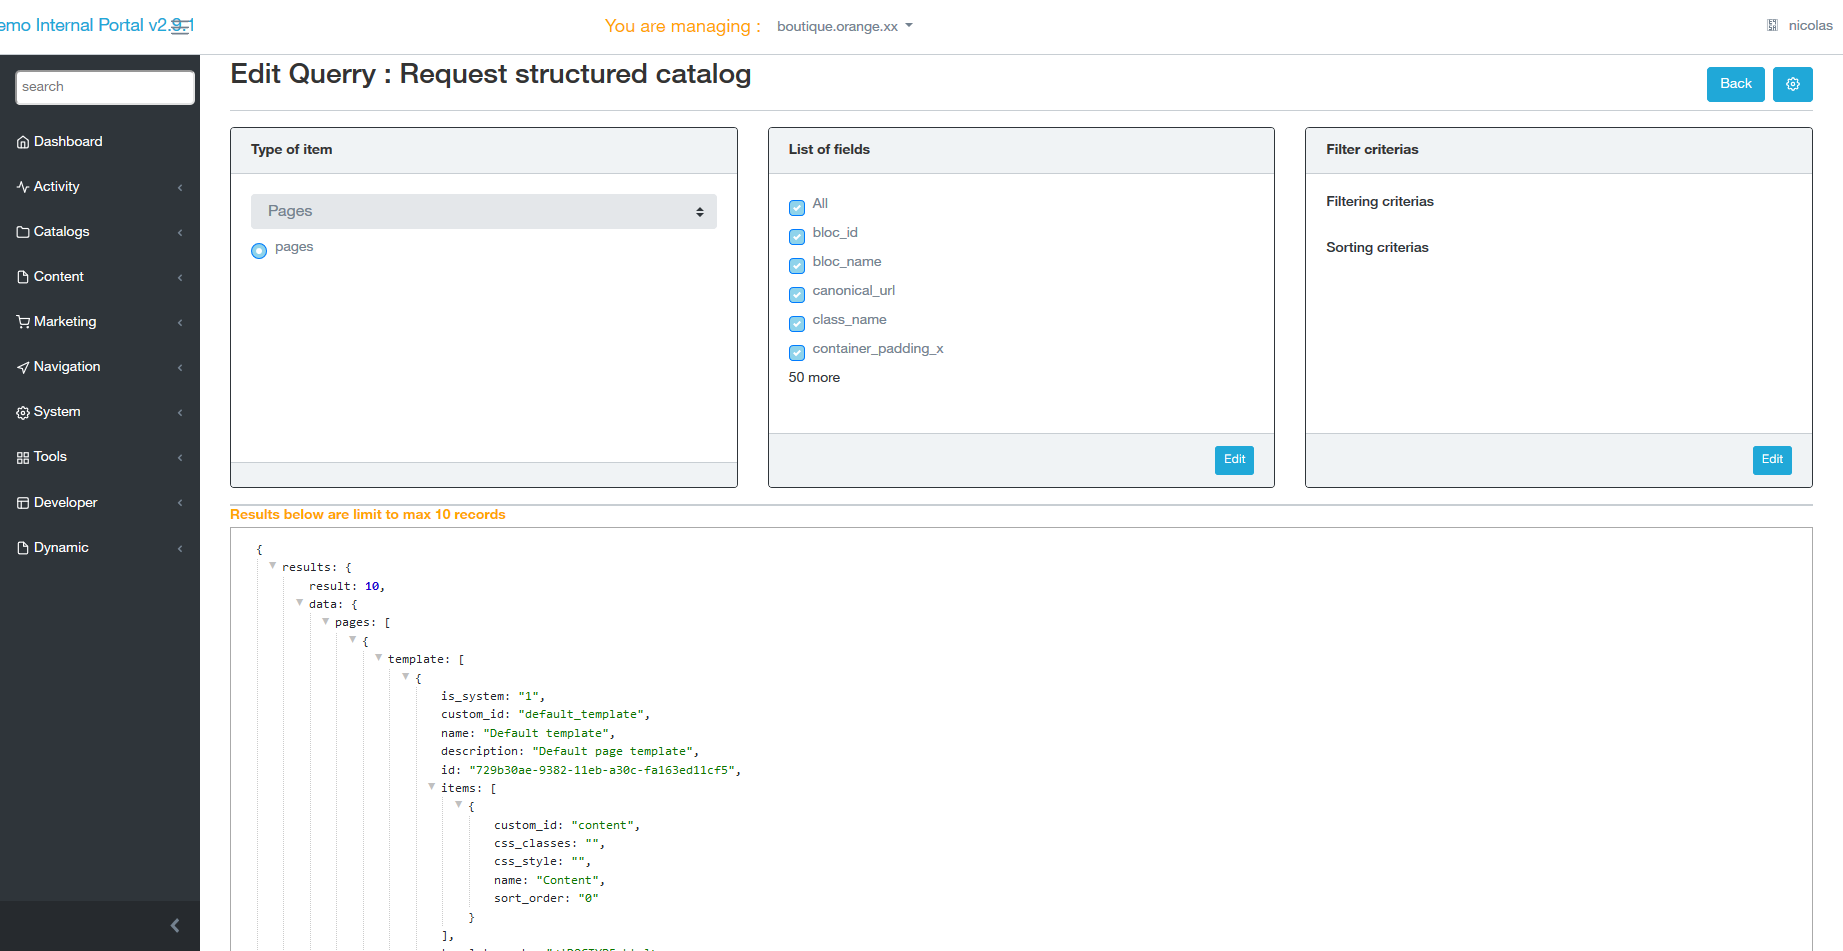Open the Content menu item

(x=100, y=277)
